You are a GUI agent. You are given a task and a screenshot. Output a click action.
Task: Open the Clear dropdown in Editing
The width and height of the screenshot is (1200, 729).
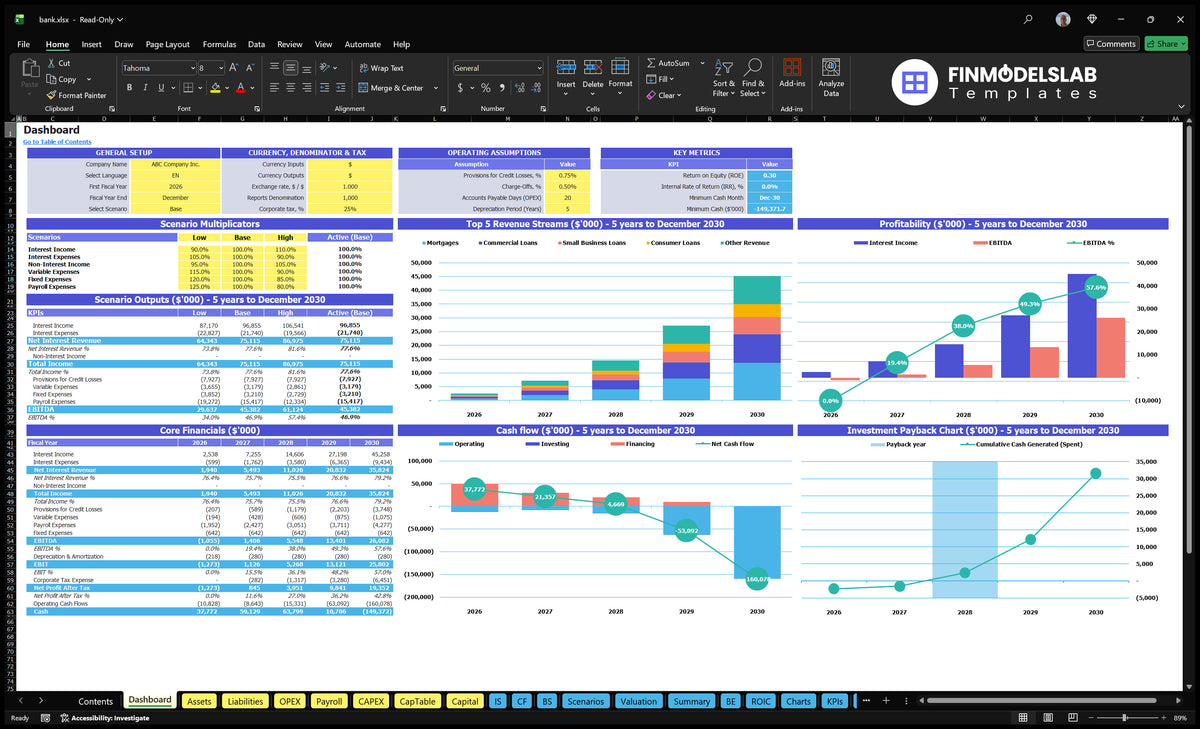point(664,95)
